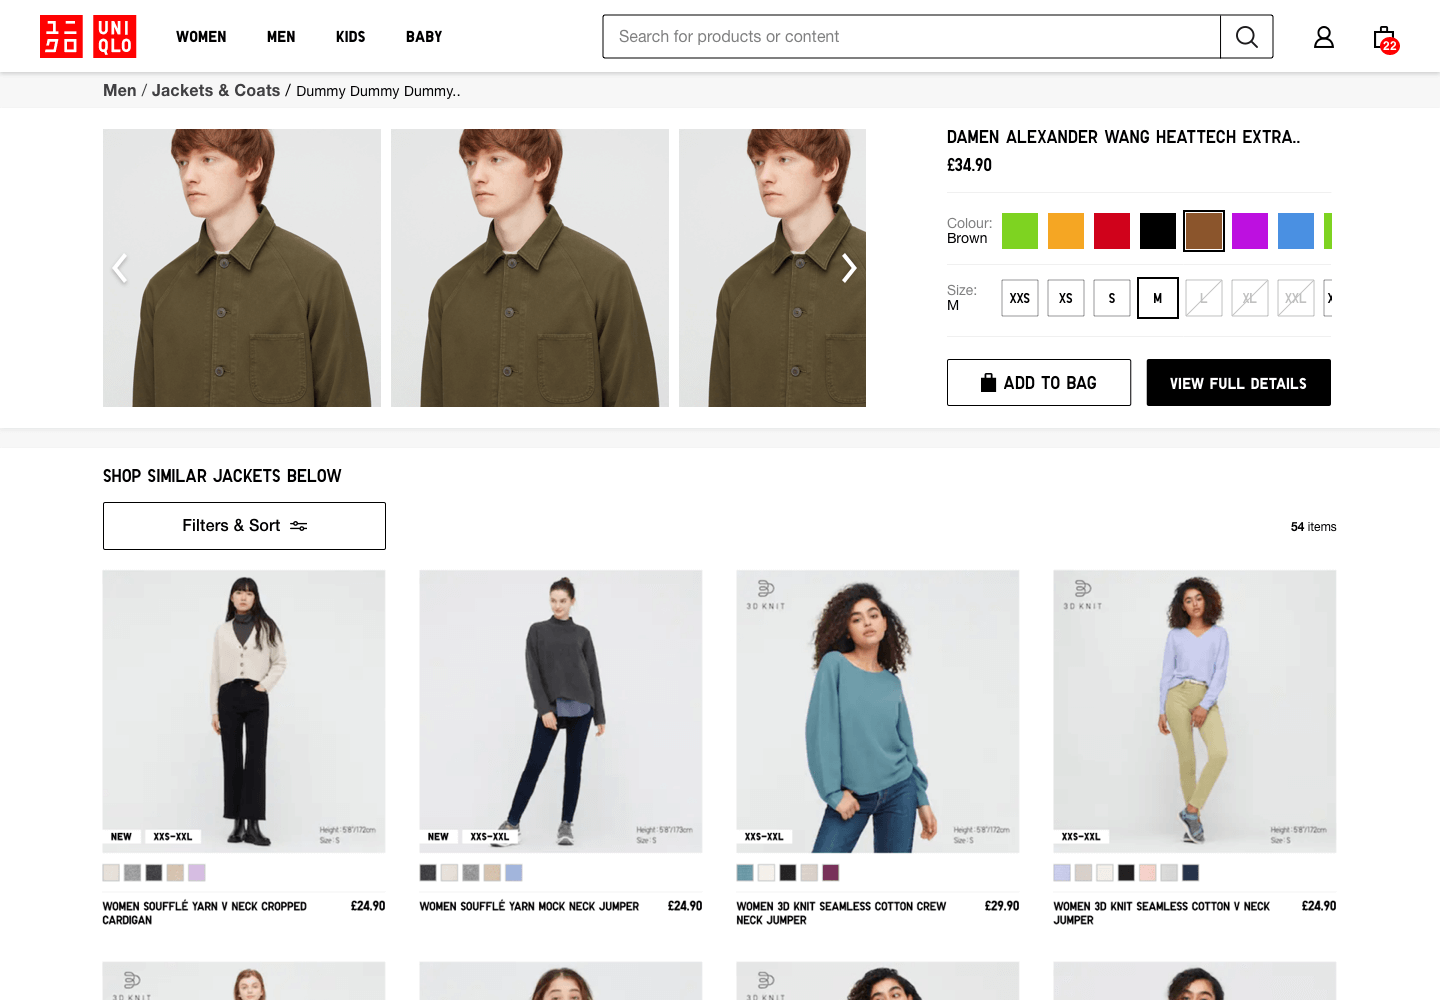The height and width of the screenshot is (1000, 1440).
Task: Open the WOMEN menu
Action: coord(201,37)
